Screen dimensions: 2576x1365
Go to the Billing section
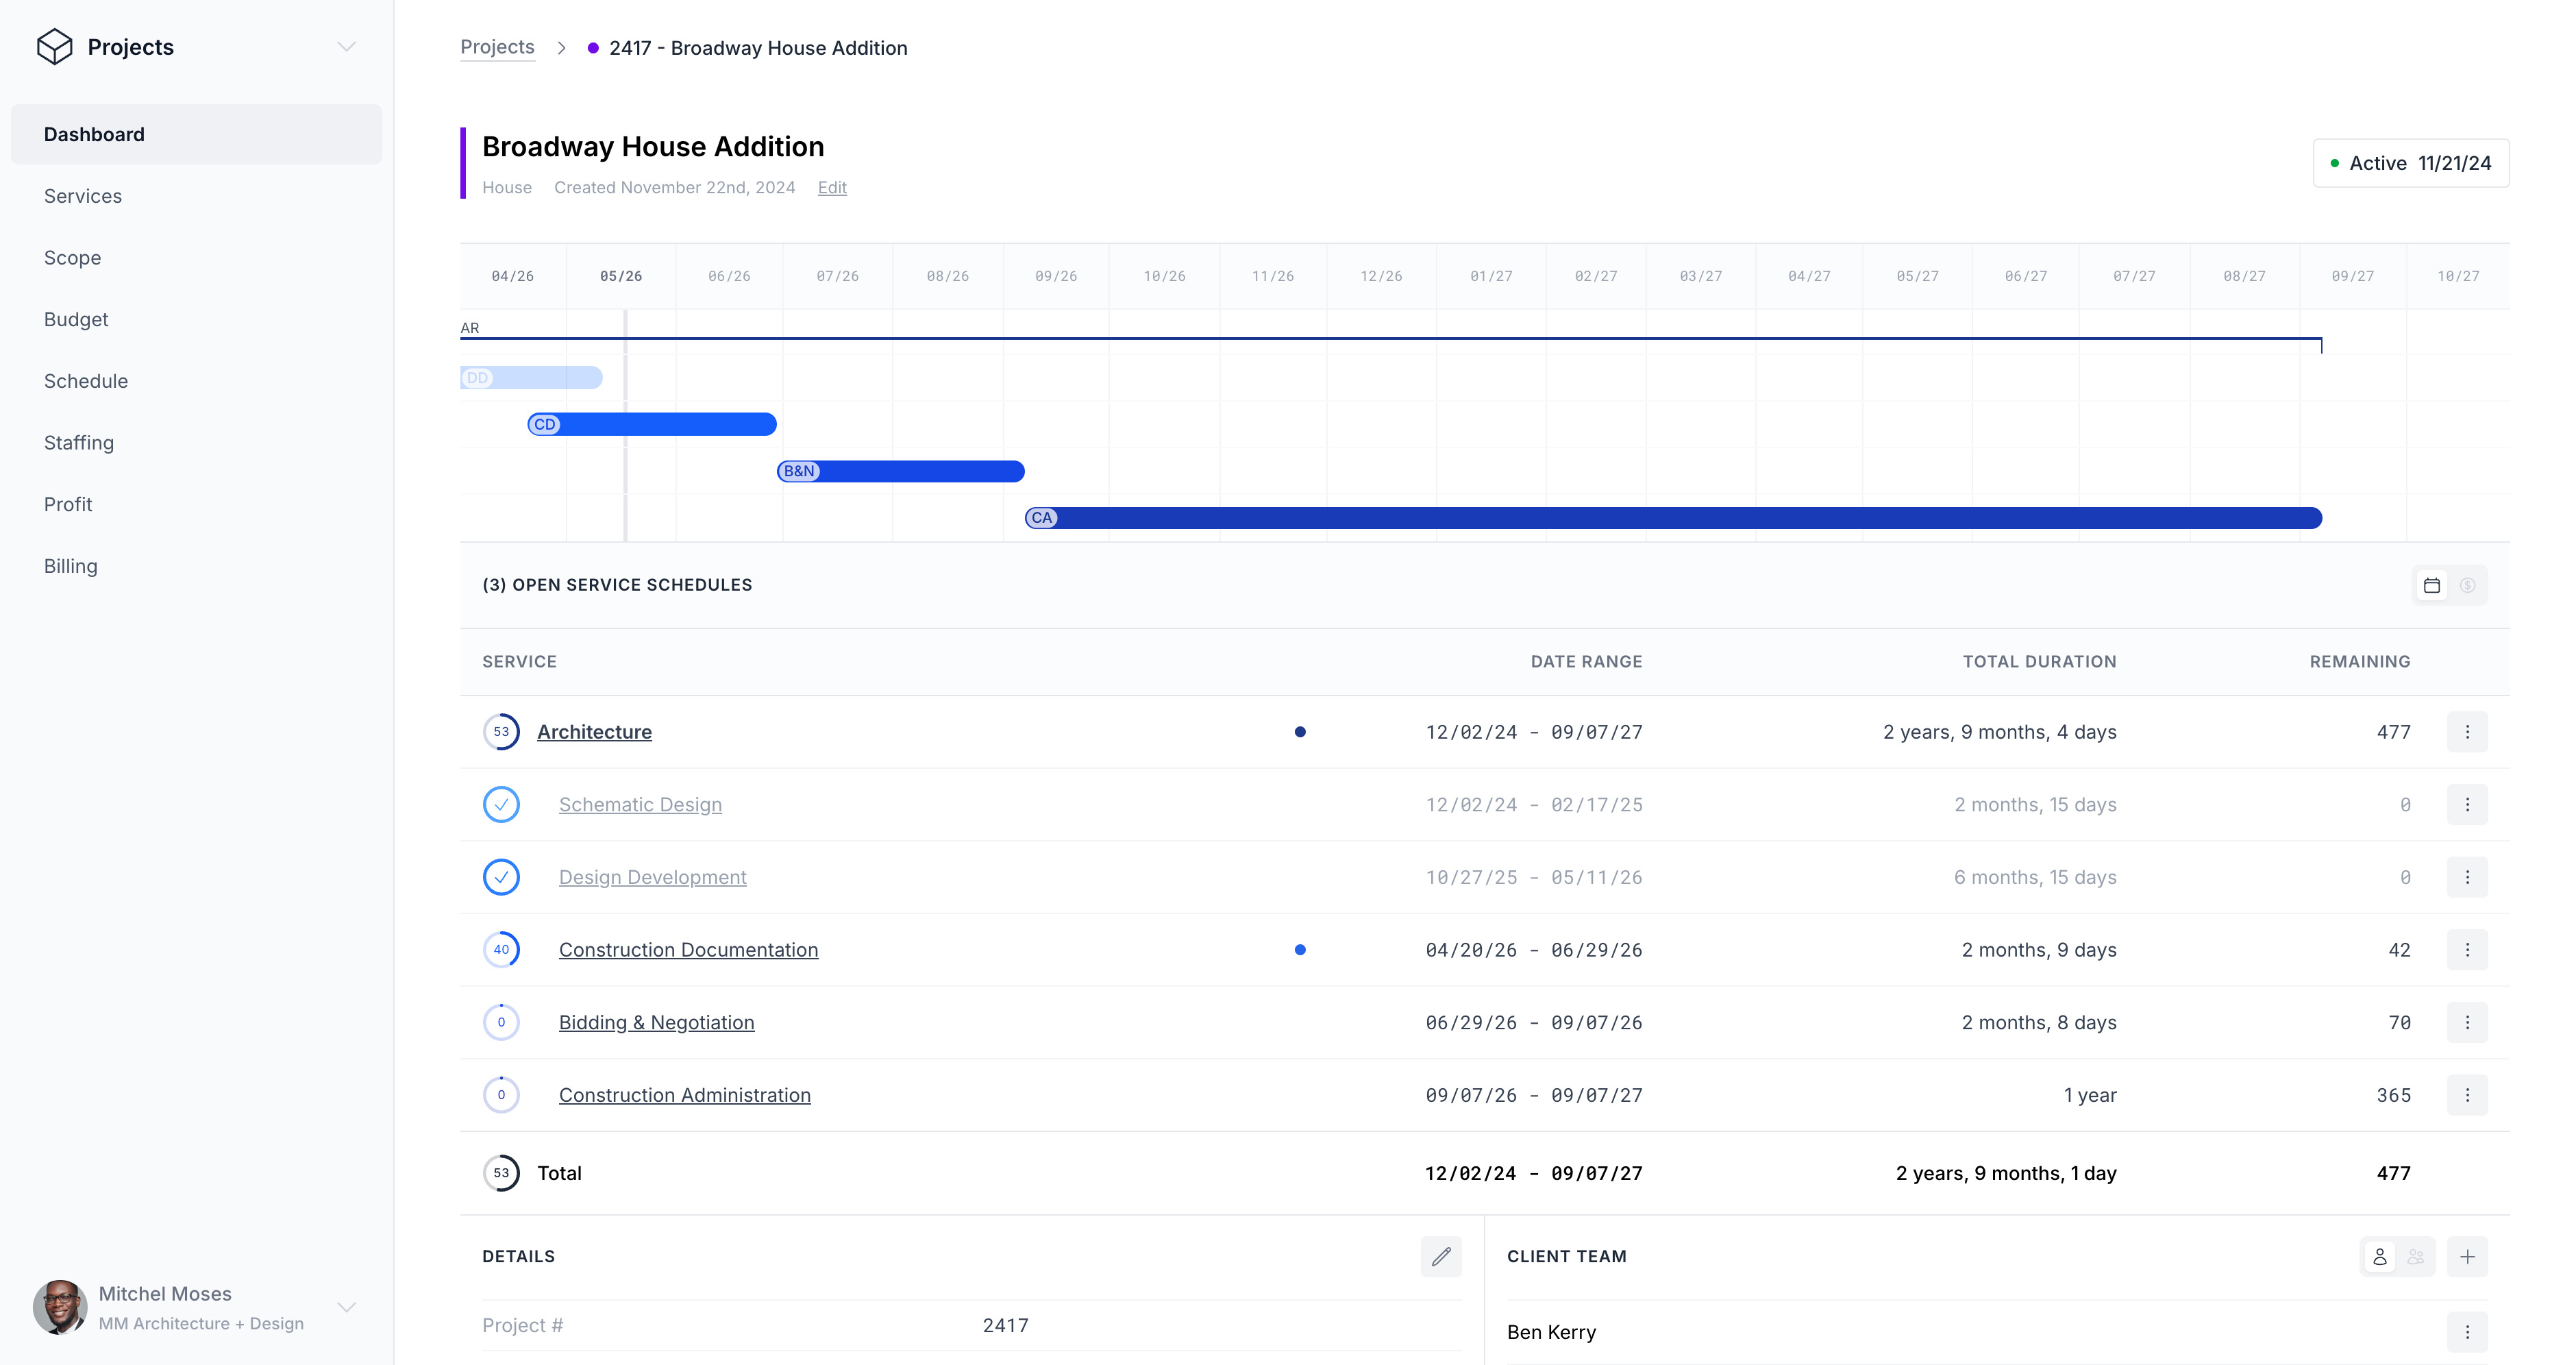(x=71, y=566)
